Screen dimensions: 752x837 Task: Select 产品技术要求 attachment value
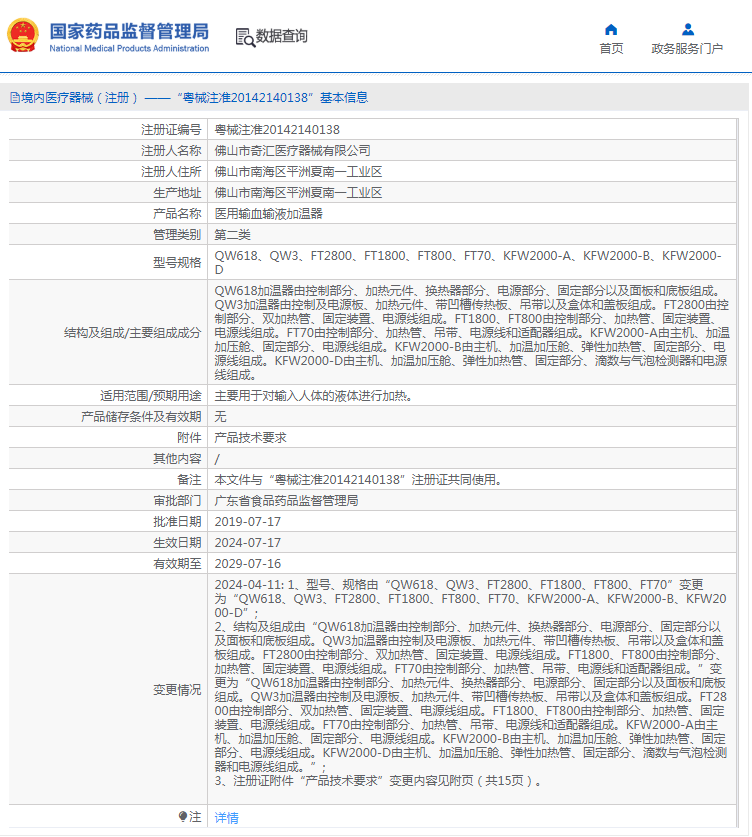pos(250,438)
